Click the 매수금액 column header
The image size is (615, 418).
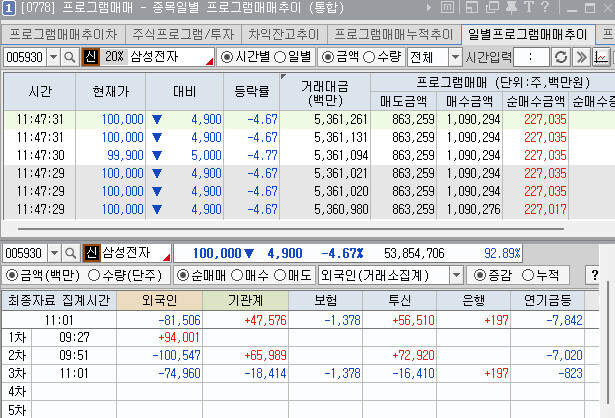[469, 102]
